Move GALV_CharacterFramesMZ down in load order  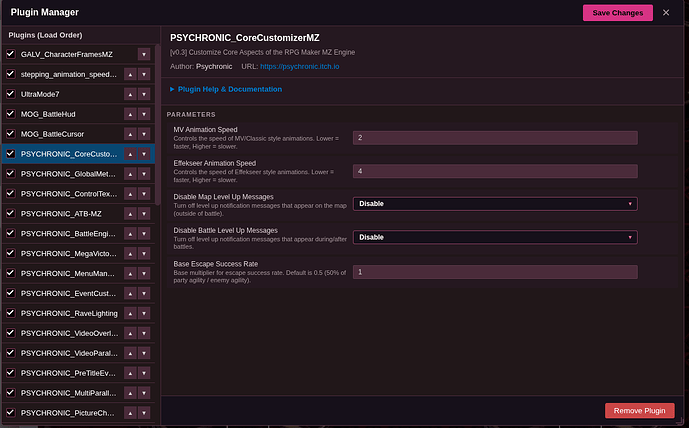click(x=144, y=54)
